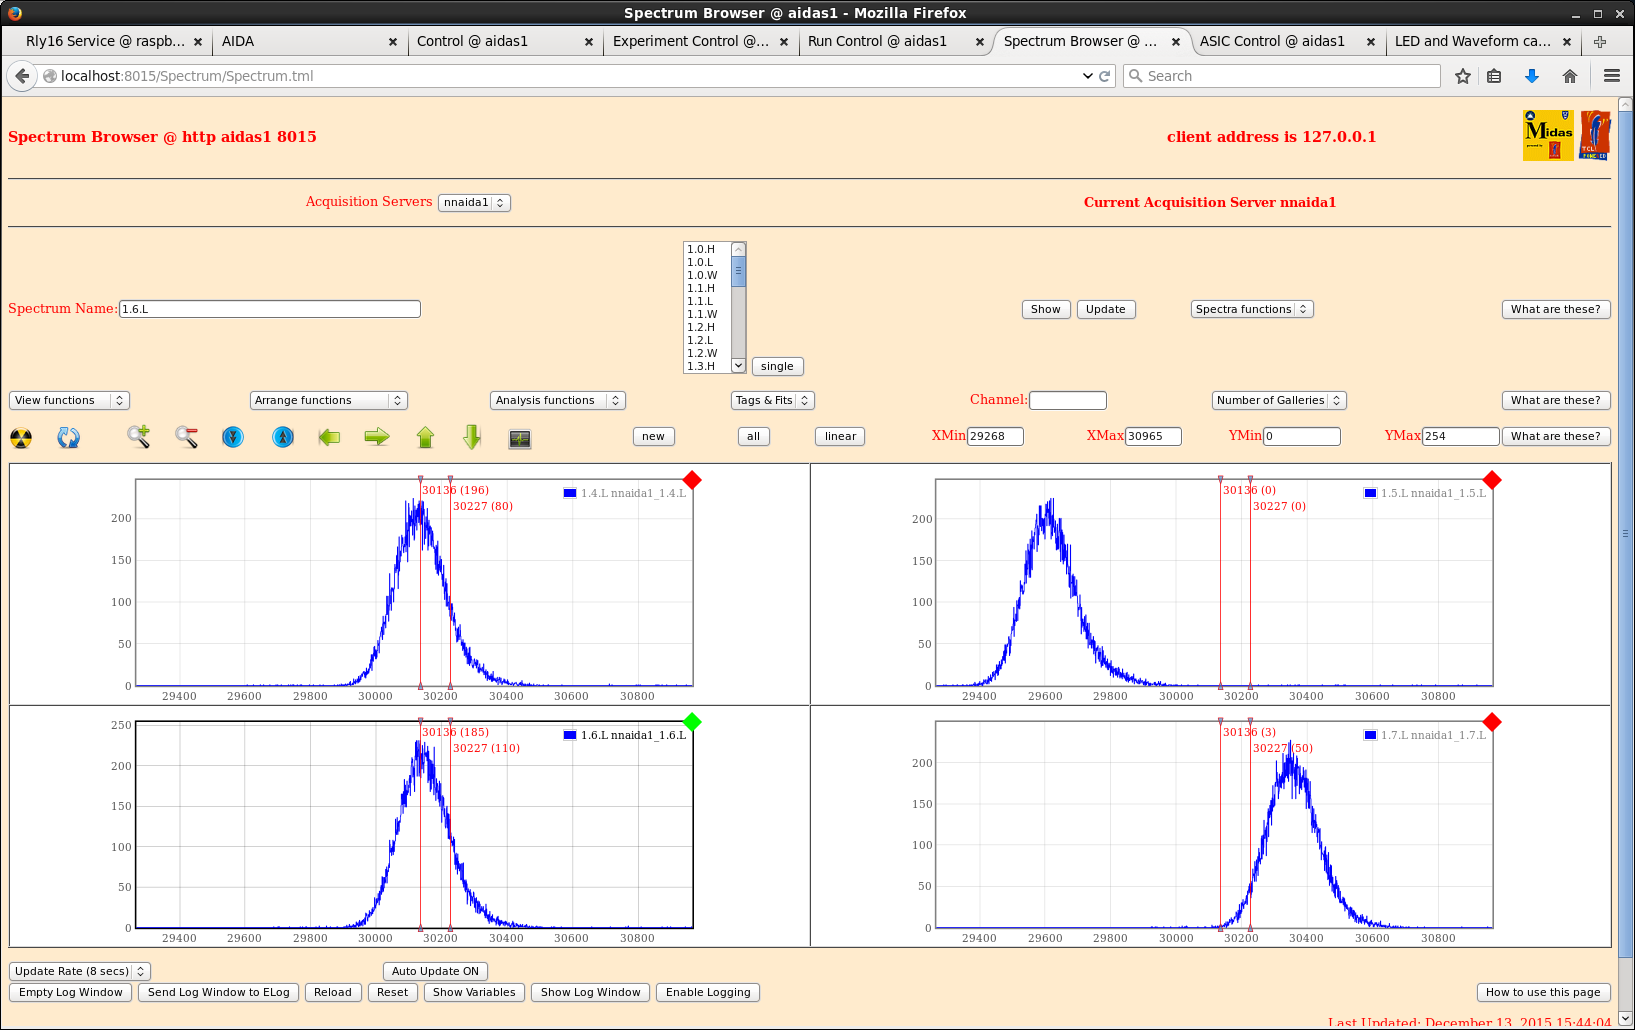The image size is (1635, 1030).
Task: Open the View functions dropdown
Action: click(69, 400)
